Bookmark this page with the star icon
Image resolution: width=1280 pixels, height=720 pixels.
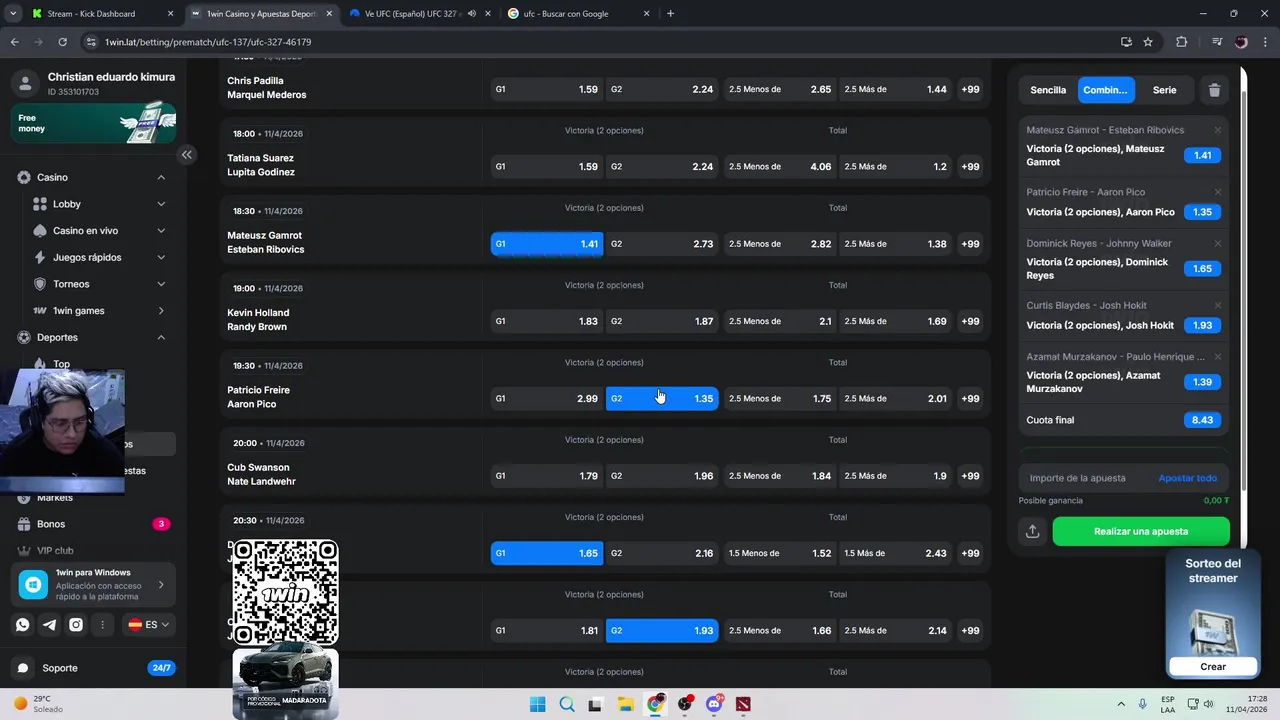1148,42
